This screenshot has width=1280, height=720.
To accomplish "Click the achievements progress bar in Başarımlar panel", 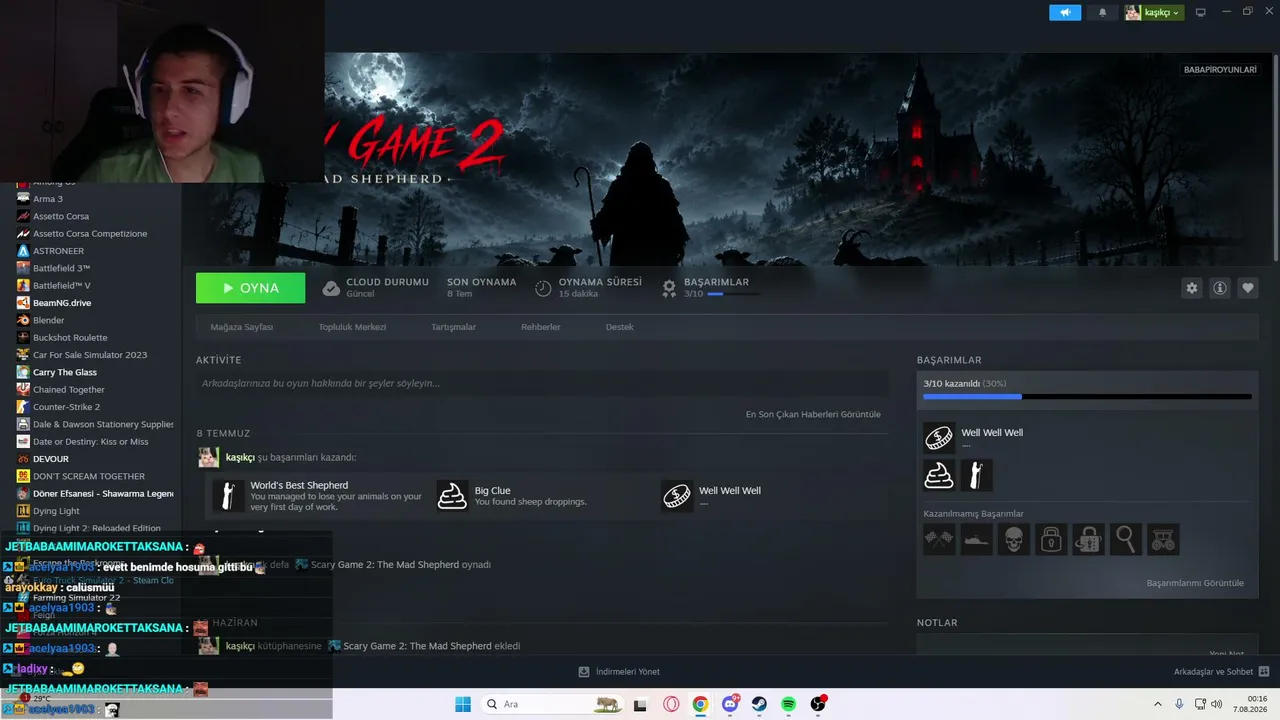I will click(1087, 397).
